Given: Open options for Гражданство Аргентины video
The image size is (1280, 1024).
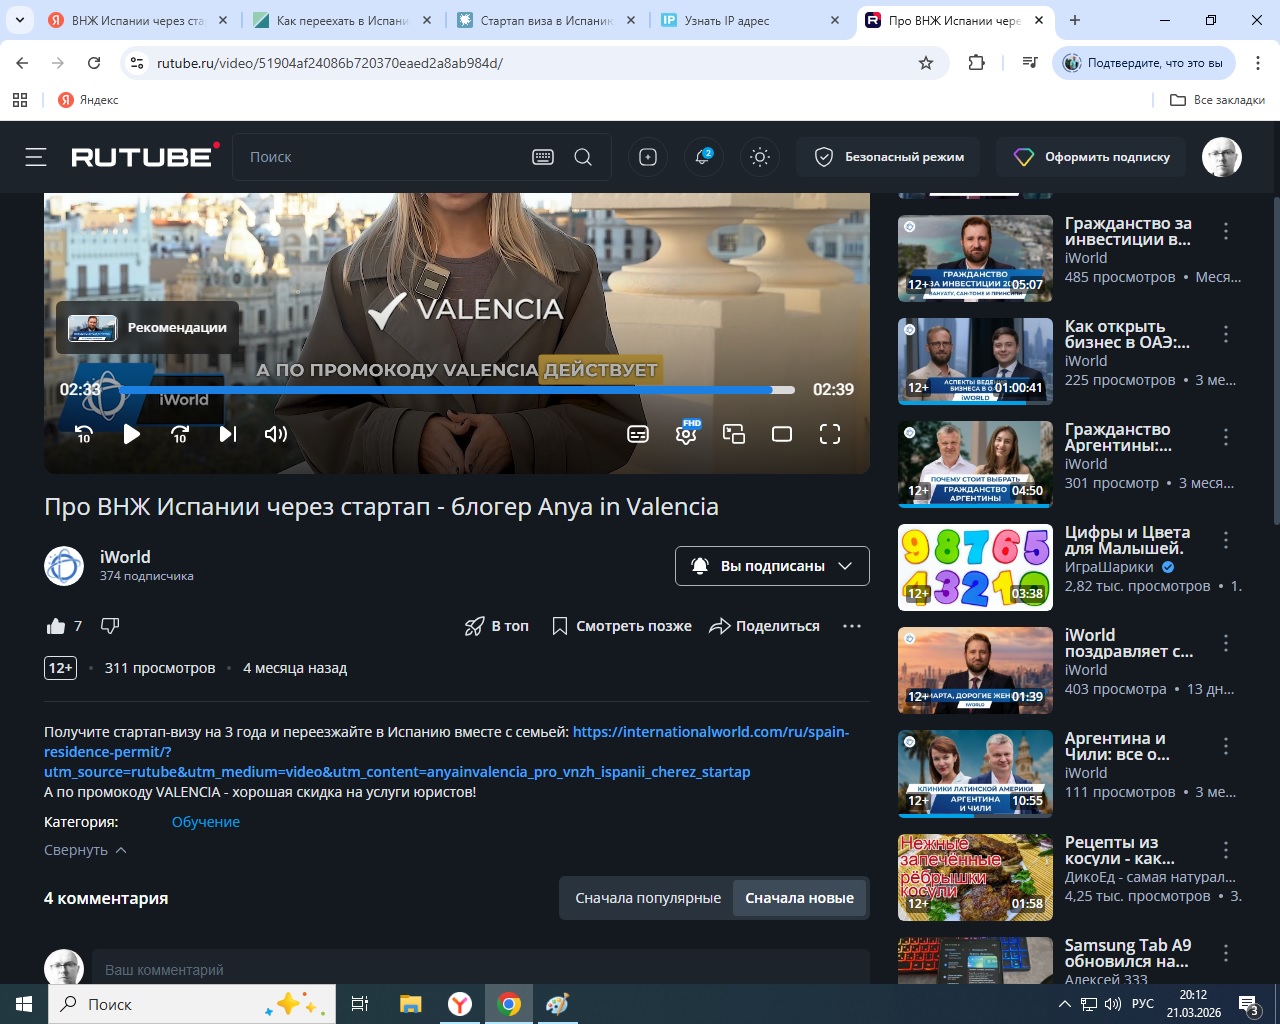Looking at the screenshot, I should click(1226, 437).
